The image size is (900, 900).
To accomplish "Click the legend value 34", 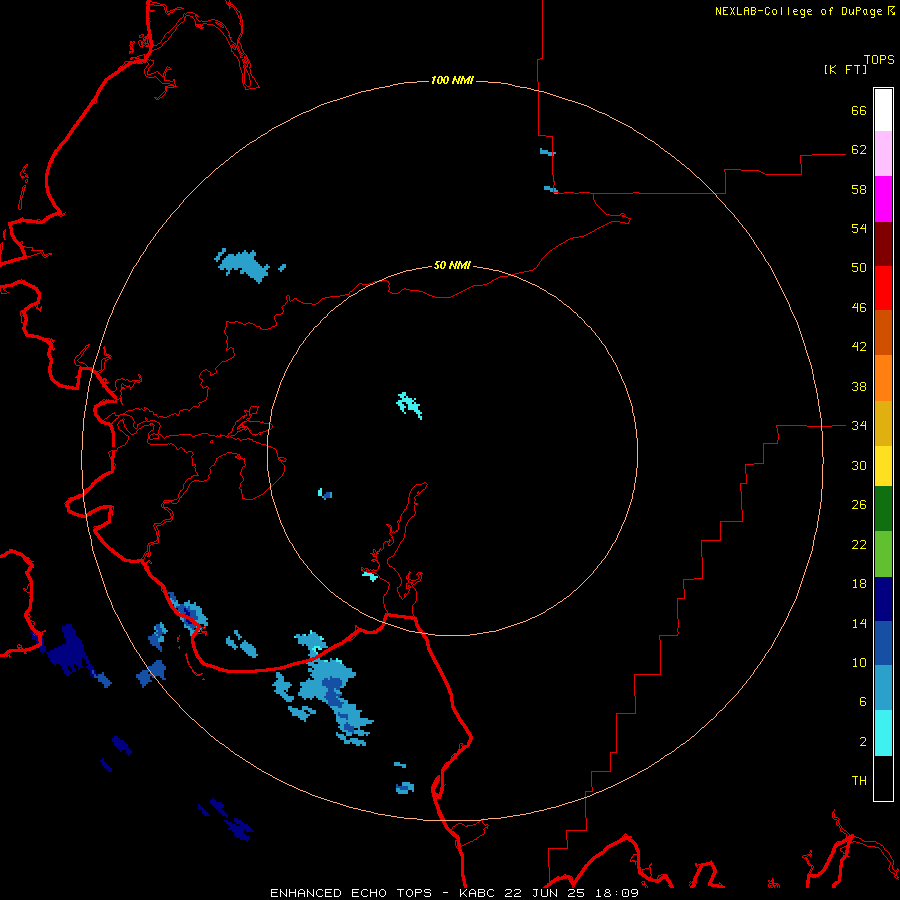I will 859,426.
